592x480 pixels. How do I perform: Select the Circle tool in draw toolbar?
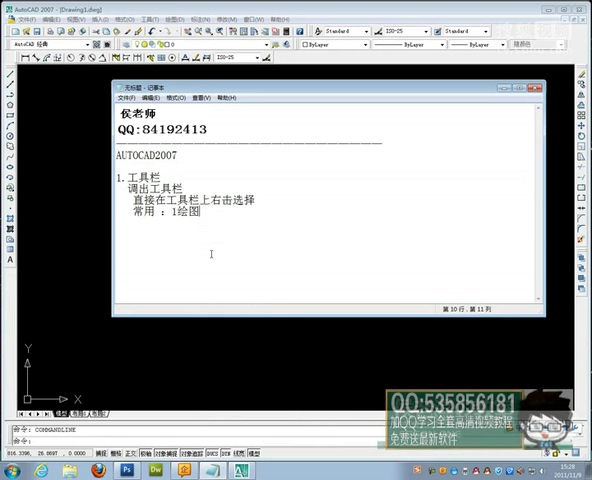coord(10,136)
